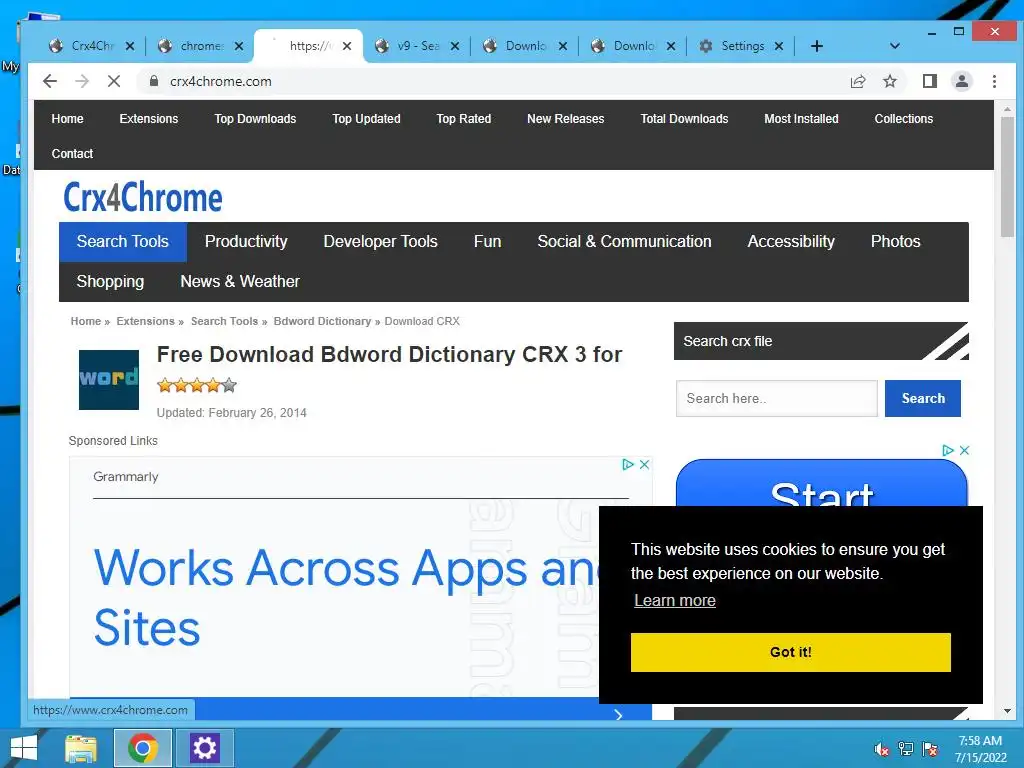
Task: Open Extensions in the top navigation
Action: [x=149, y=119]
